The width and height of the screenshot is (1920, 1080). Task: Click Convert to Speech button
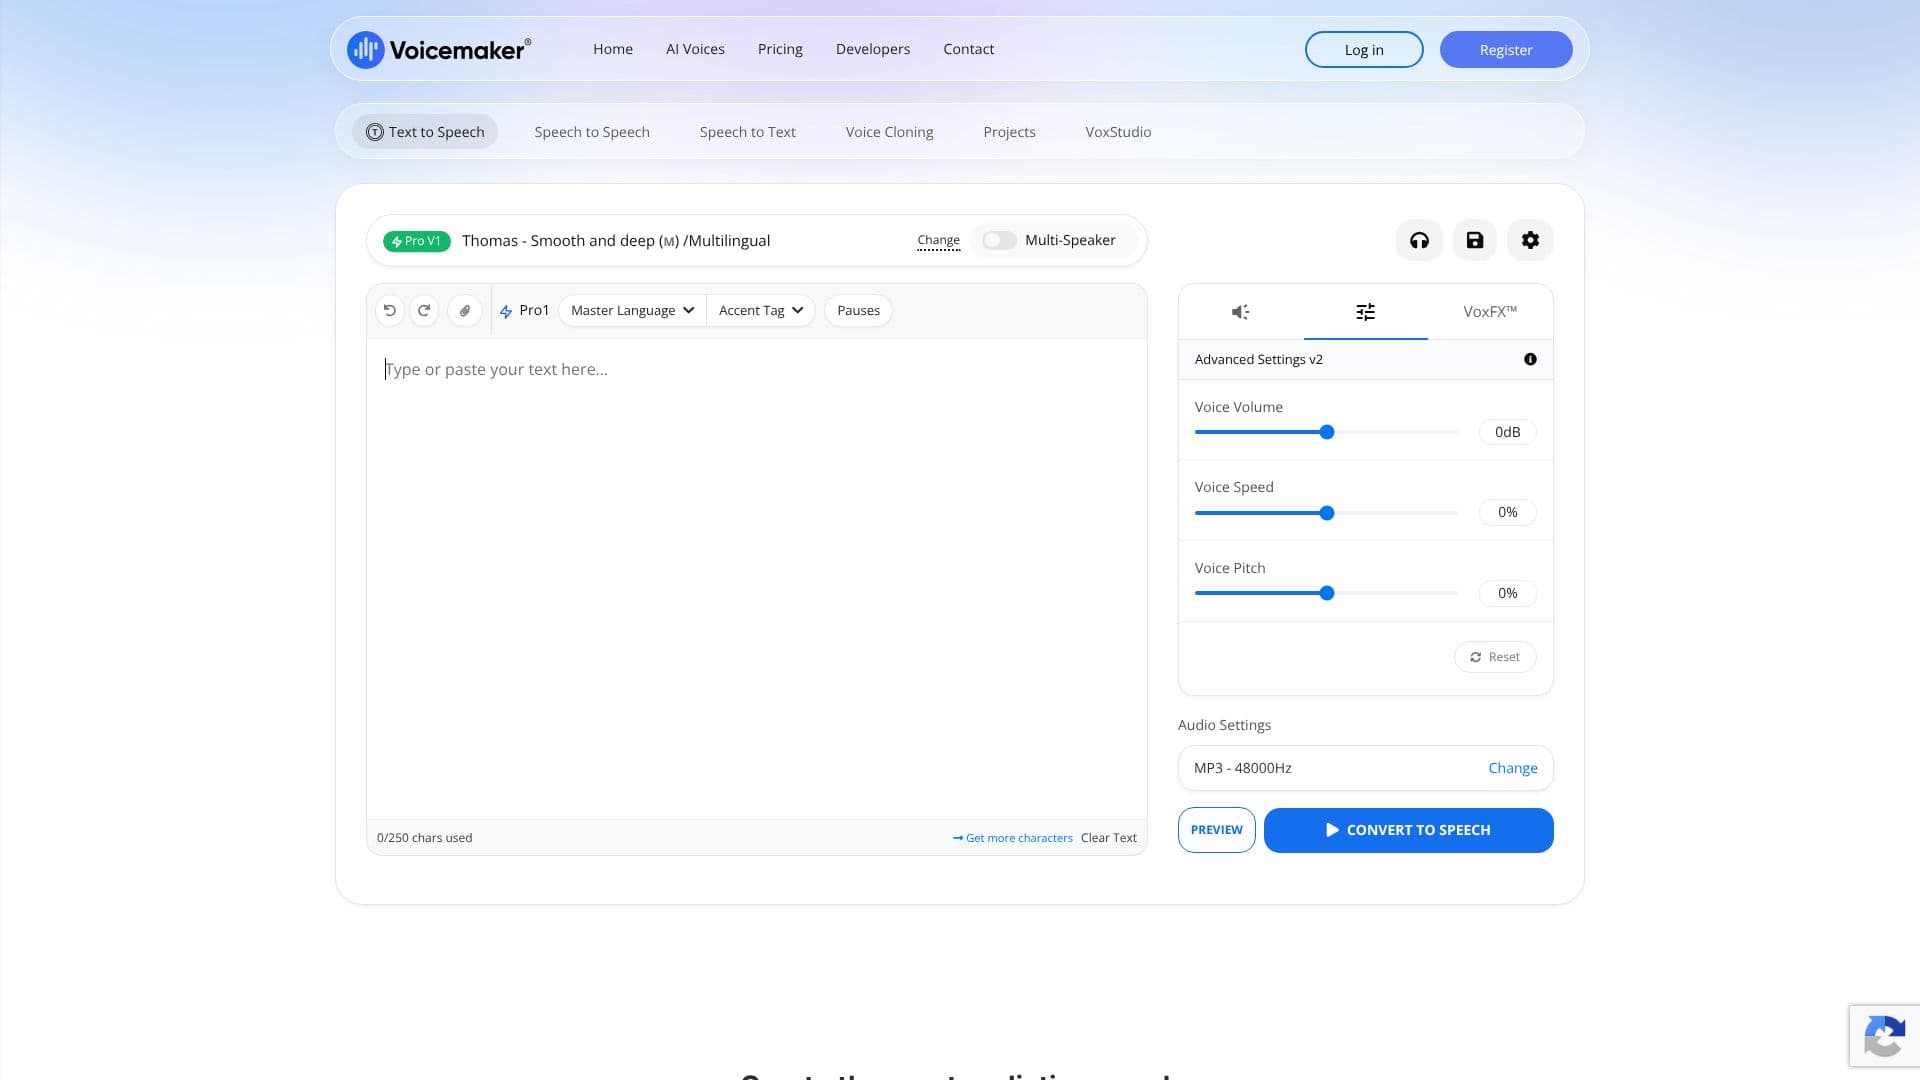coord(1408,830)
